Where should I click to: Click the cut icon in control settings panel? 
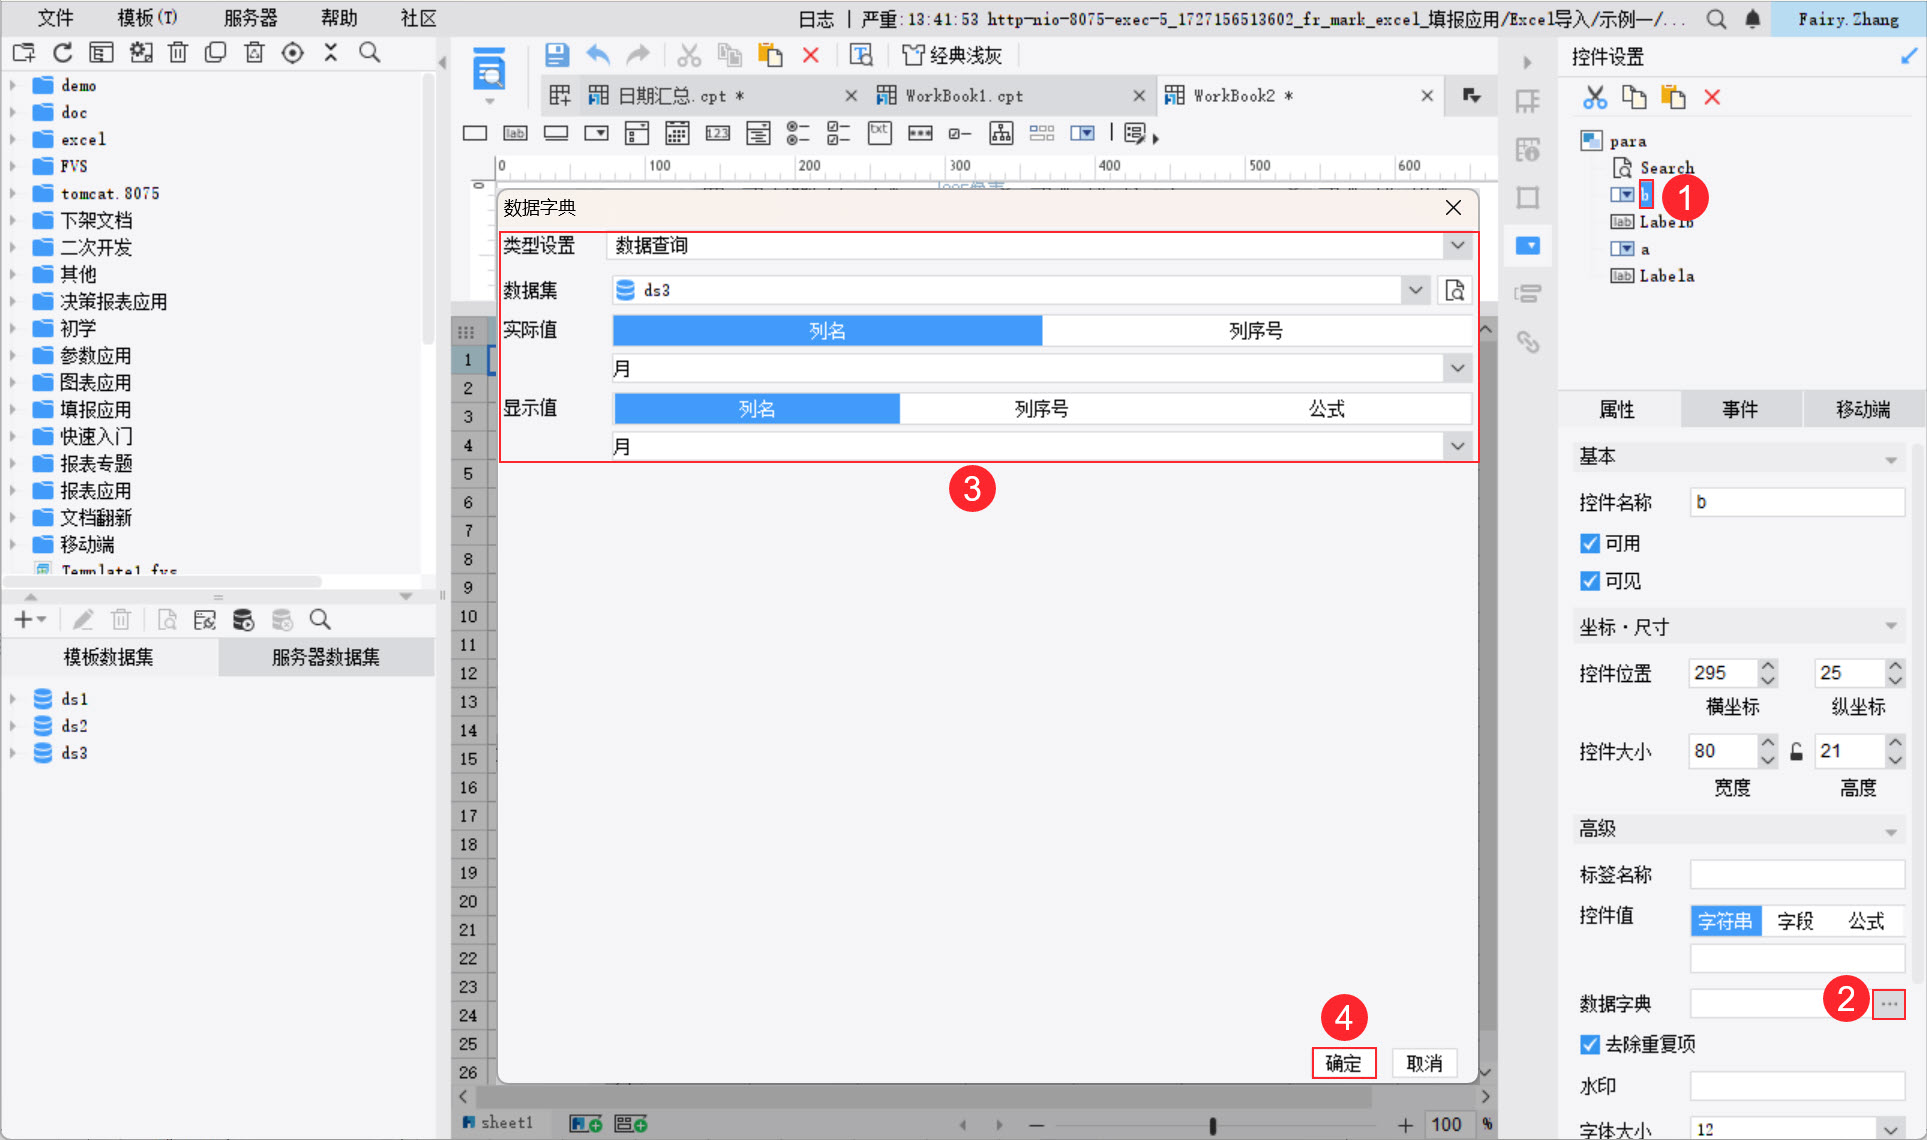coord(1595,97)
